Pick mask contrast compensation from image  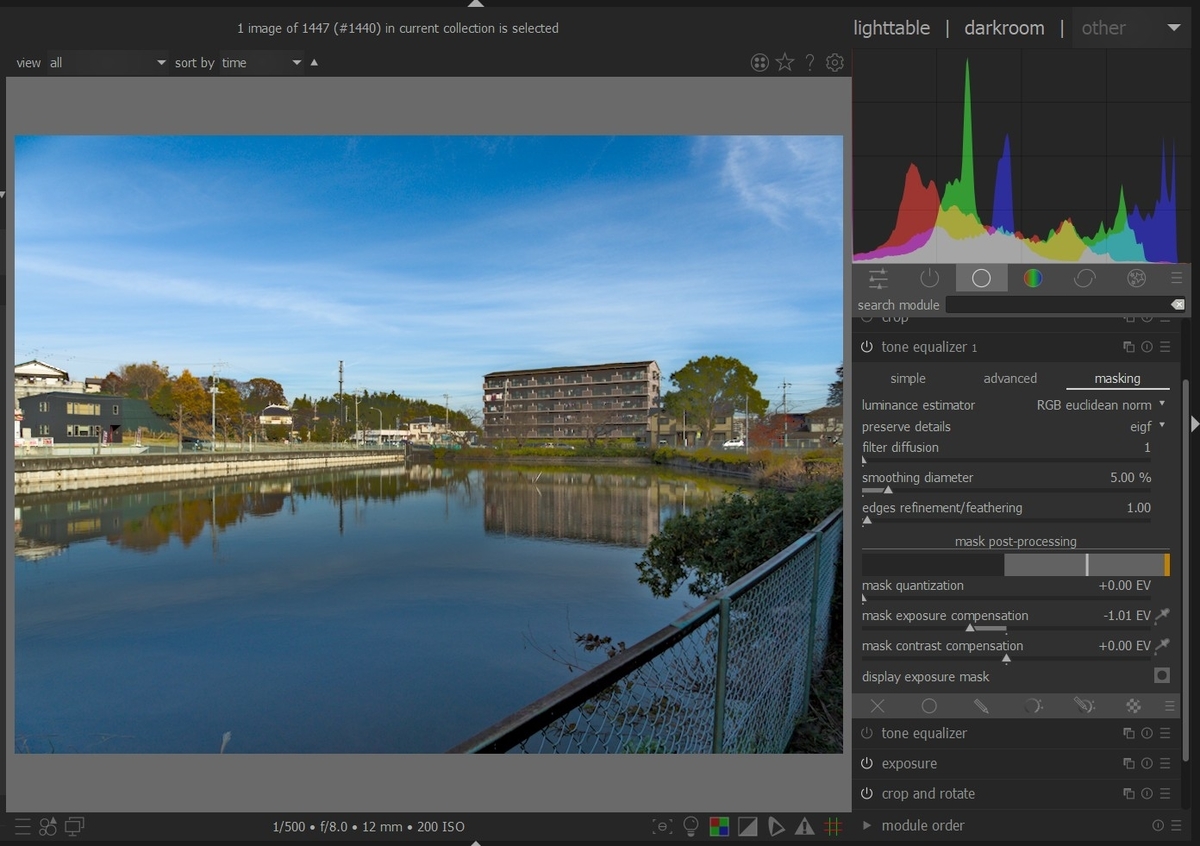click(1162, 646)
